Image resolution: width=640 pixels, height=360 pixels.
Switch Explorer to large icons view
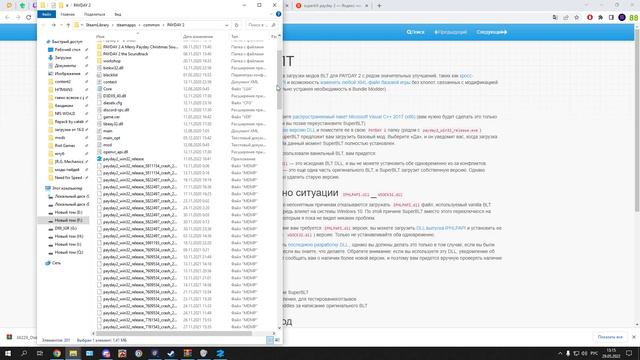pos(277,340)
